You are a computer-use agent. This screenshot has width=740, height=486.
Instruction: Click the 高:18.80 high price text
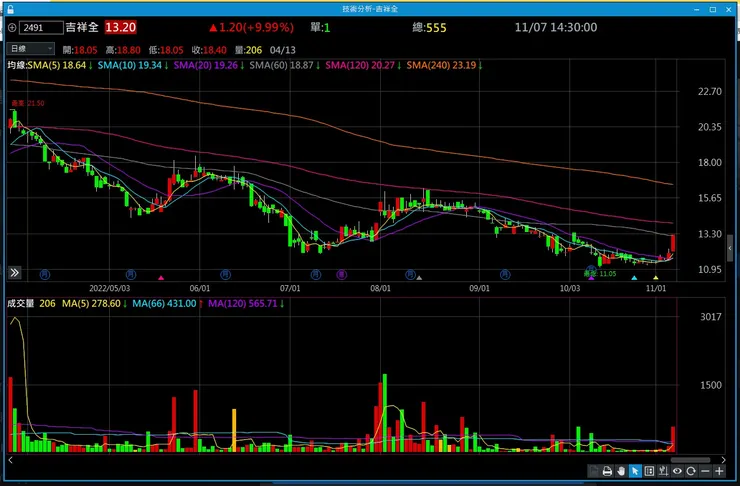[123, 50]
